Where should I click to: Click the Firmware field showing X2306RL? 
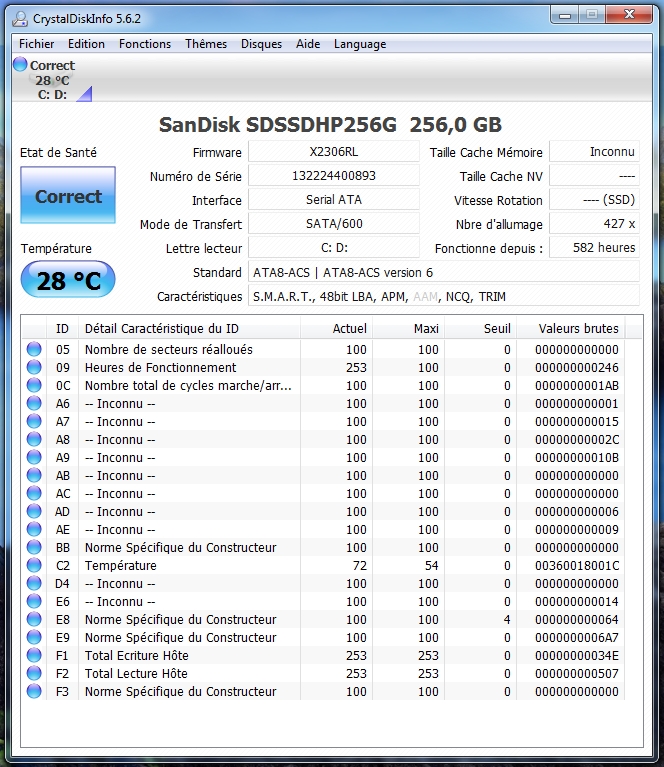[334, 152]
